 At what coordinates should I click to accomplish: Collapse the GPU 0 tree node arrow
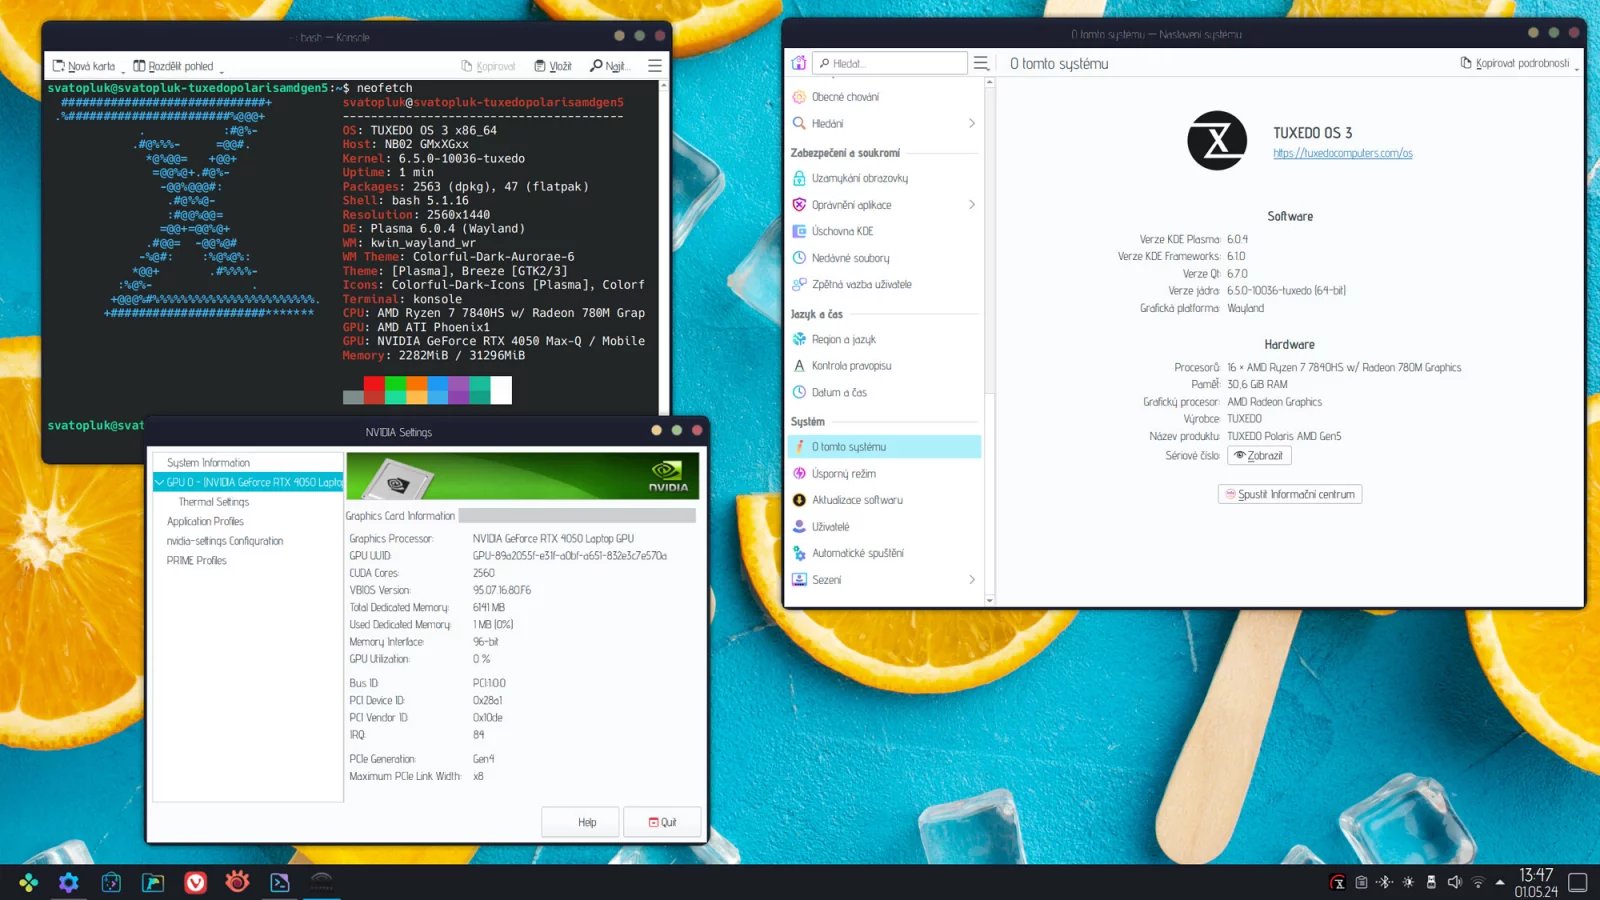click(x=160, y=482)
